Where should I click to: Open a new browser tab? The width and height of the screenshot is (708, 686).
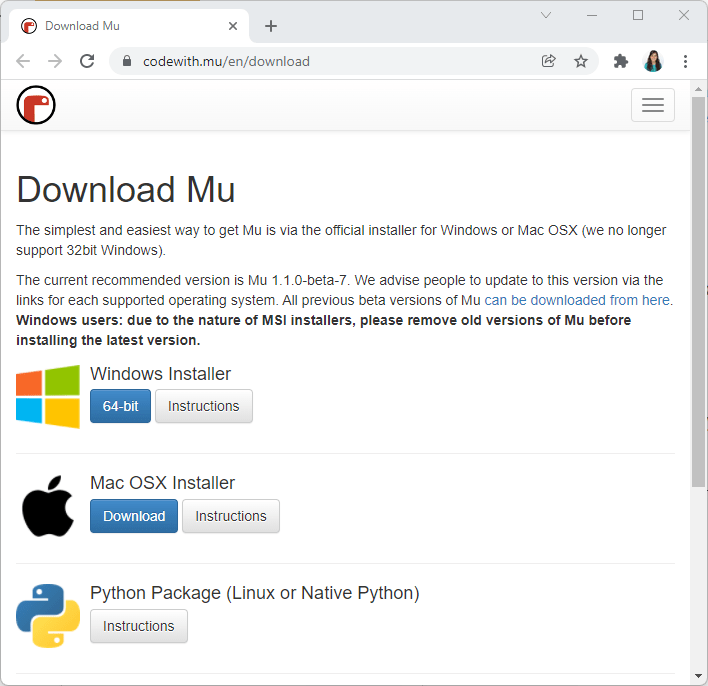point(271,26)
